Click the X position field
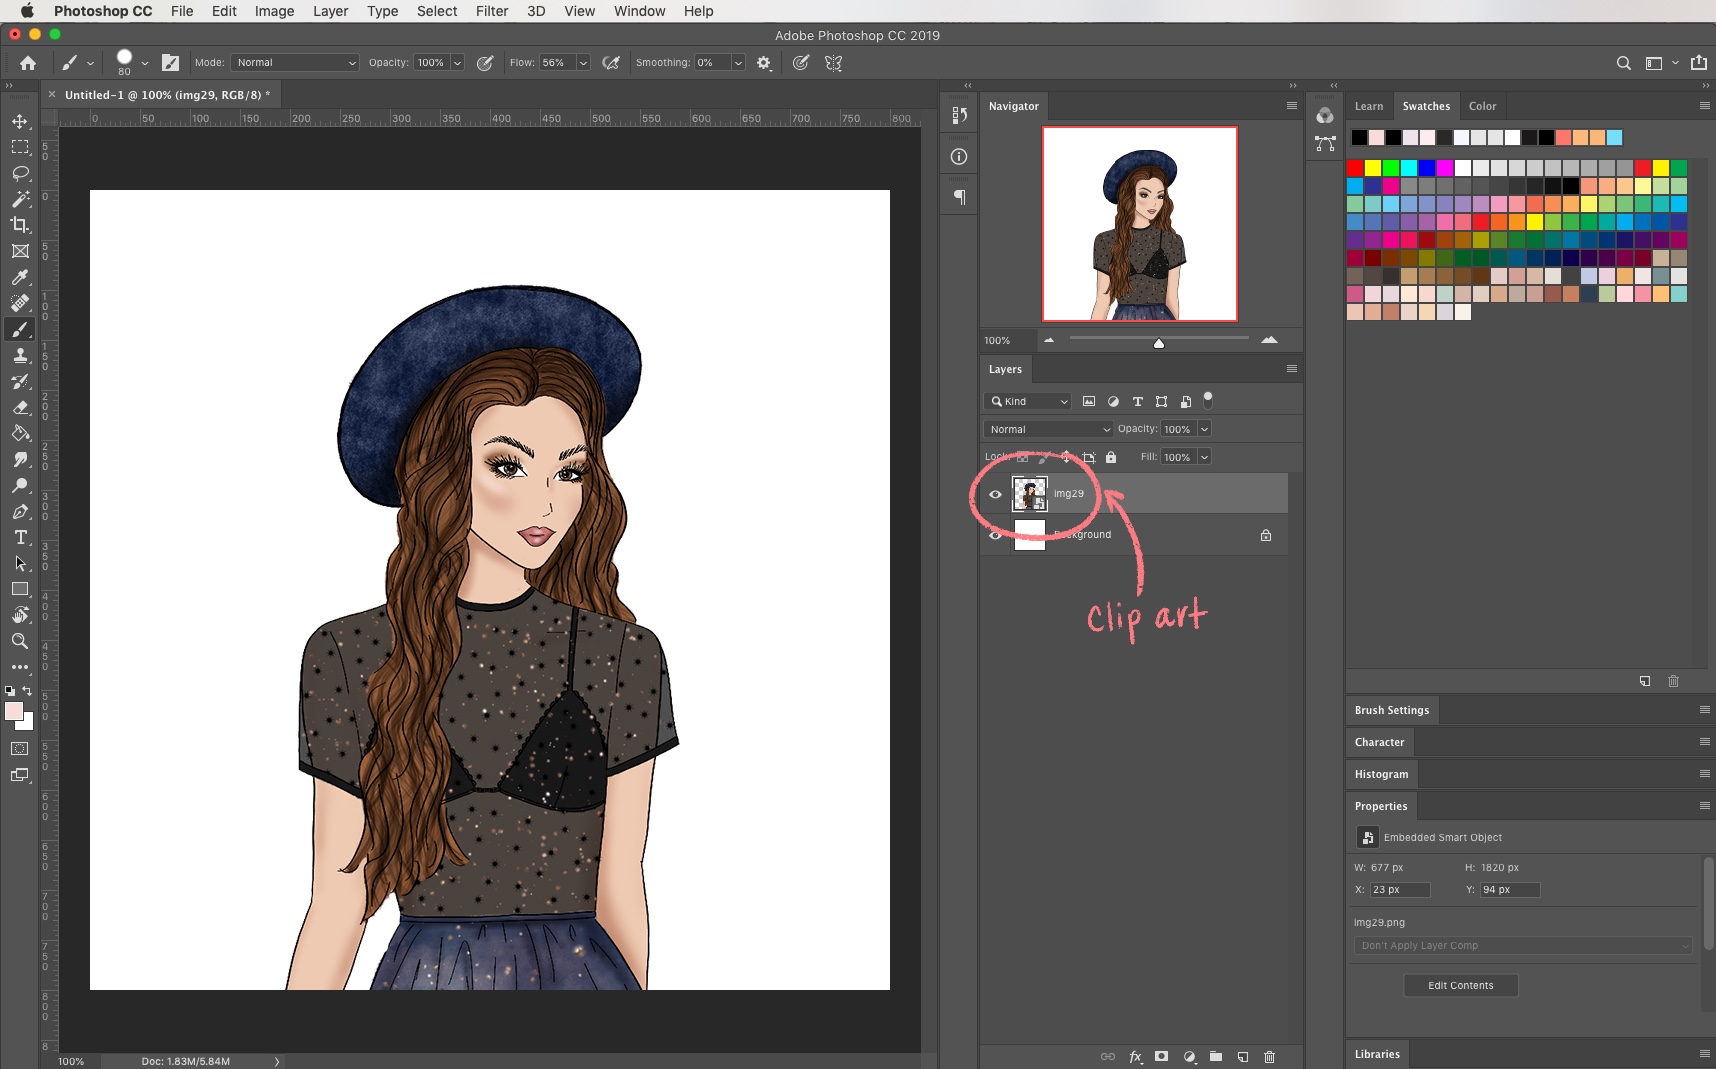 coord(1400,890)
